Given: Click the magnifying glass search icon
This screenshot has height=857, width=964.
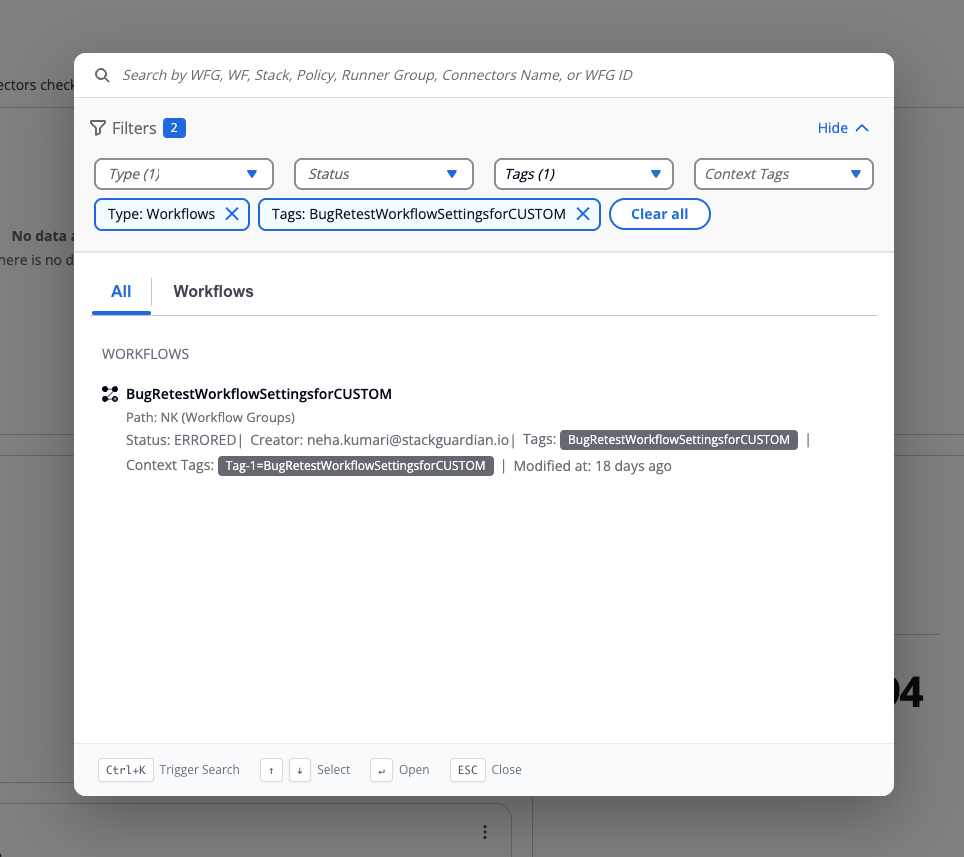Looking at the screenshot, I should coord(101,75).
